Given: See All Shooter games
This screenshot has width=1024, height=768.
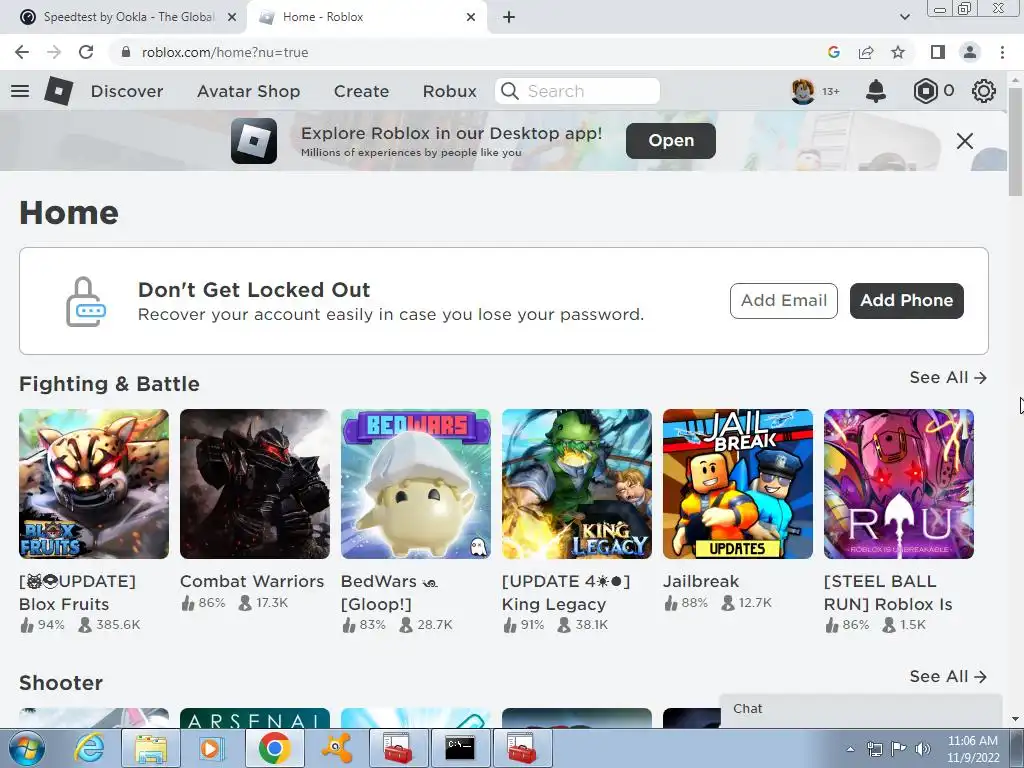Looking at the screenshot, I should pos(948,677).
